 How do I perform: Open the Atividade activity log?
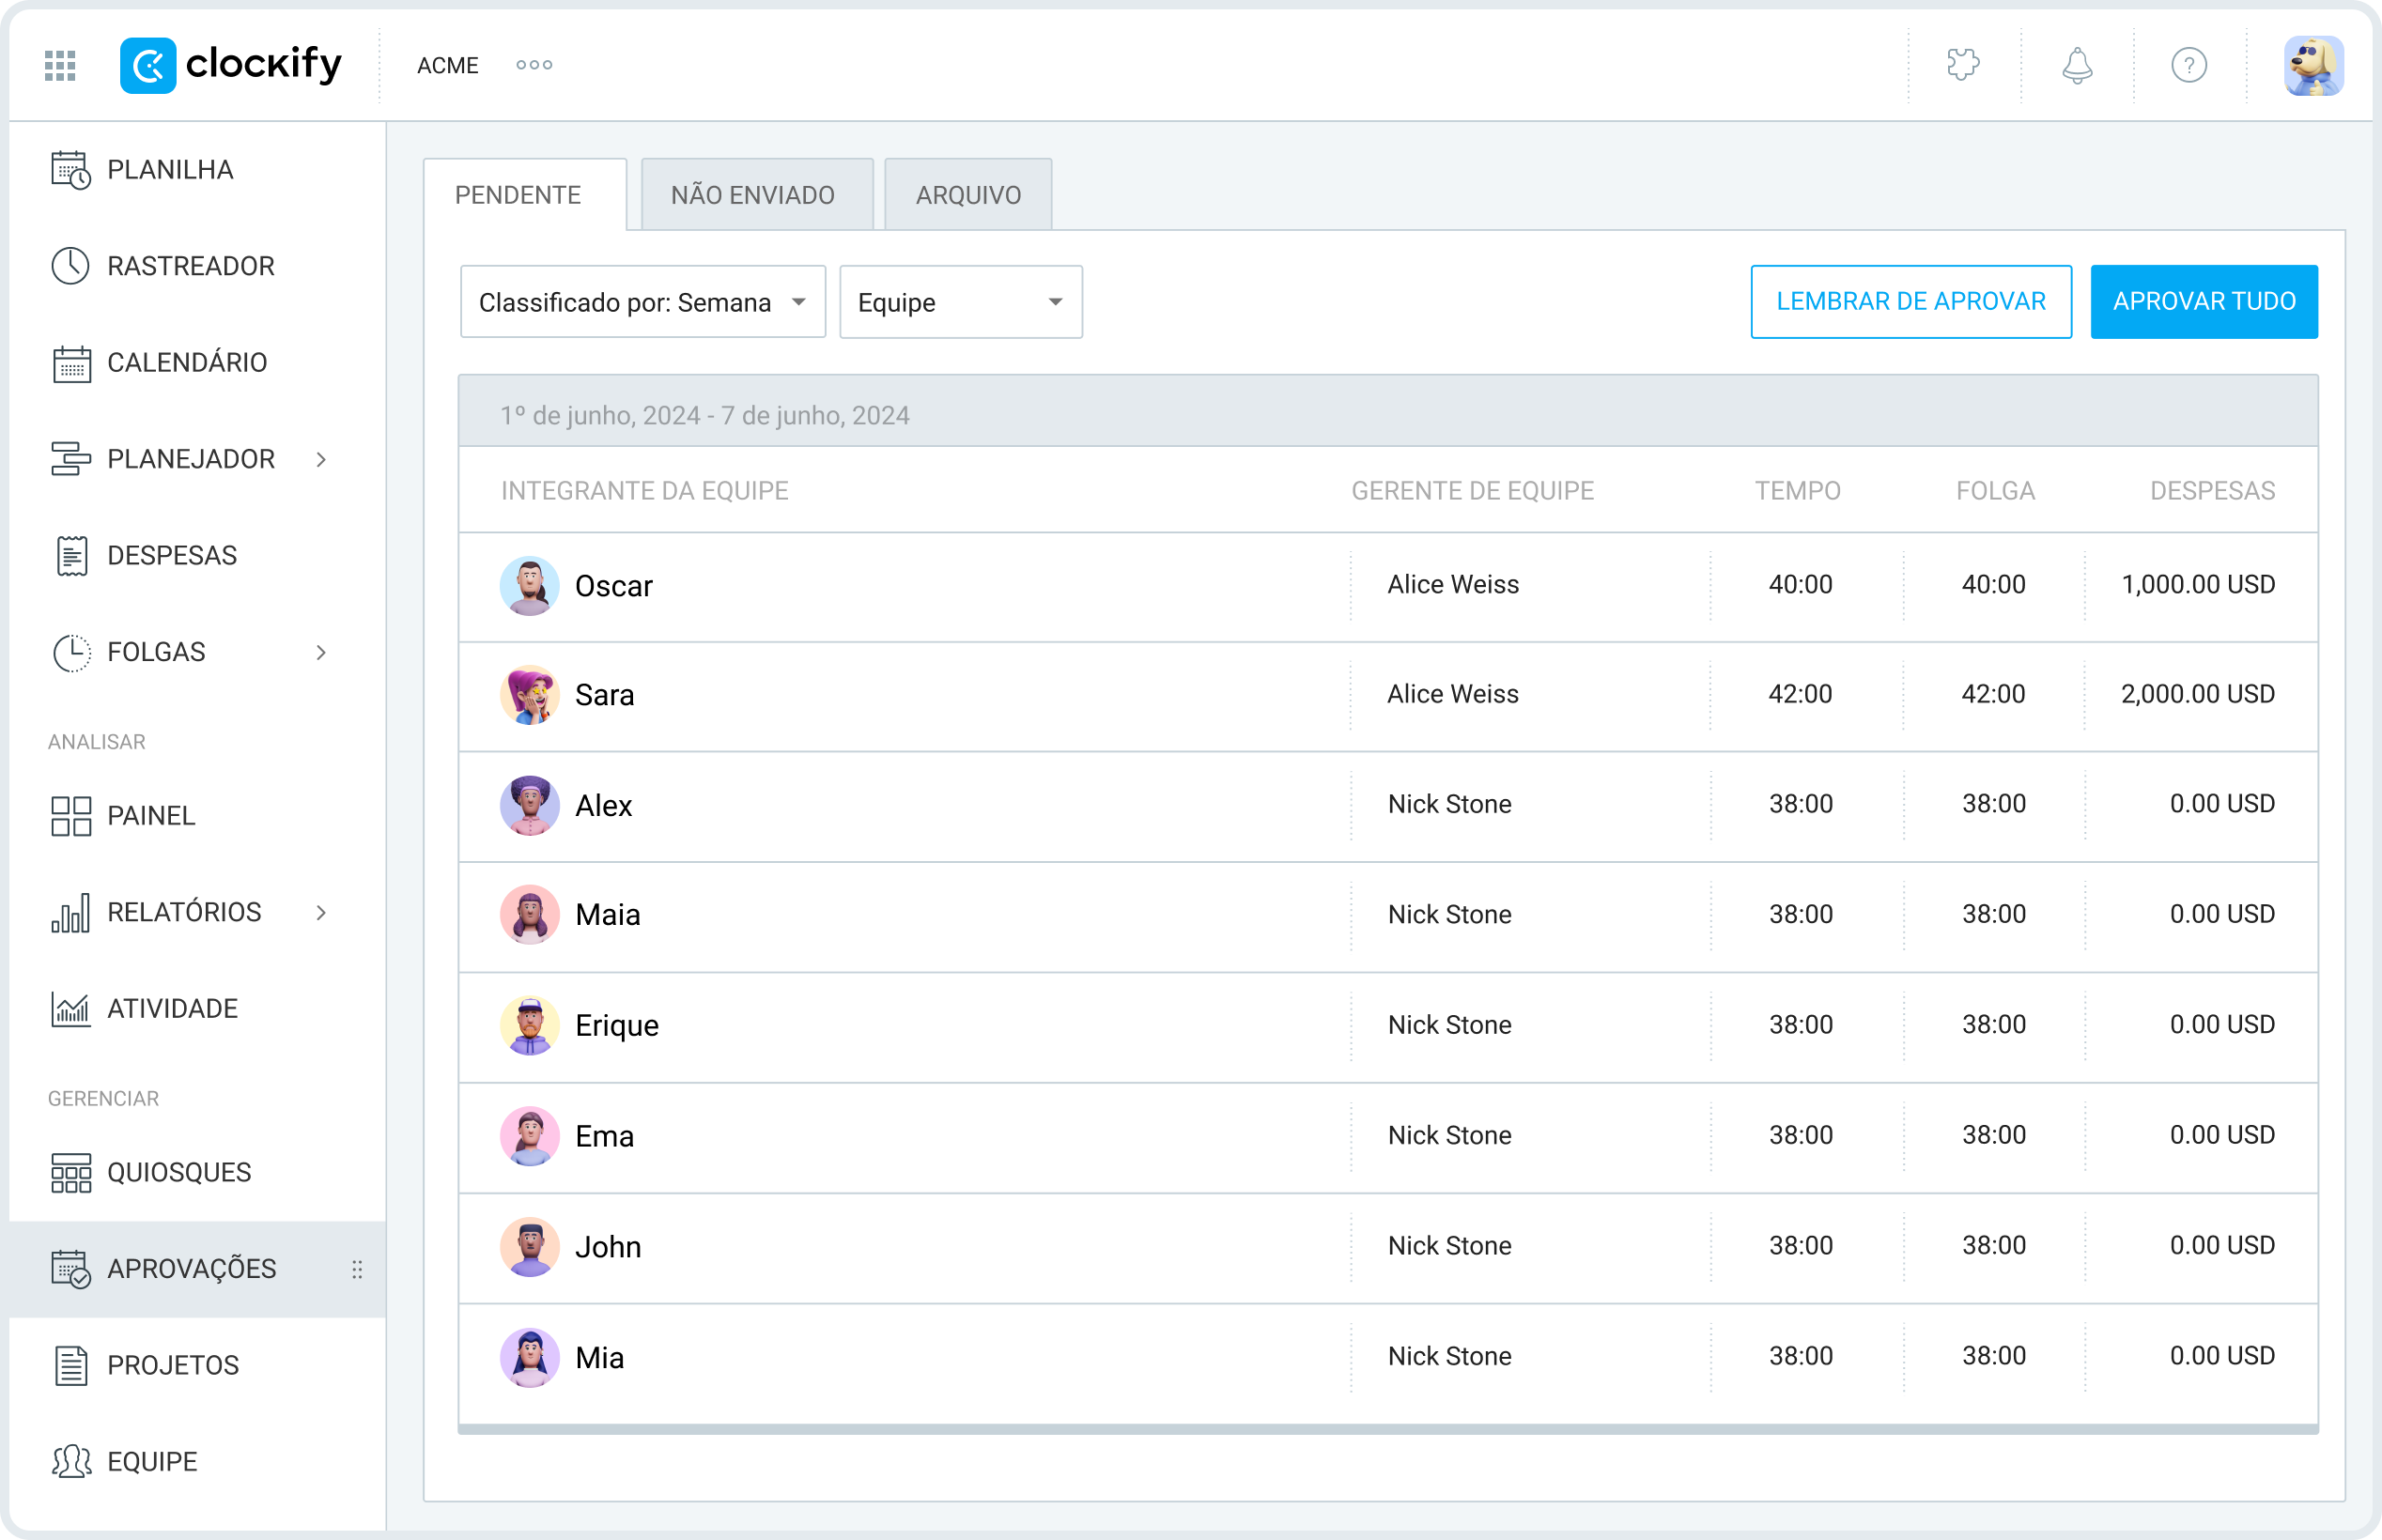click(x=171, y=1009)
